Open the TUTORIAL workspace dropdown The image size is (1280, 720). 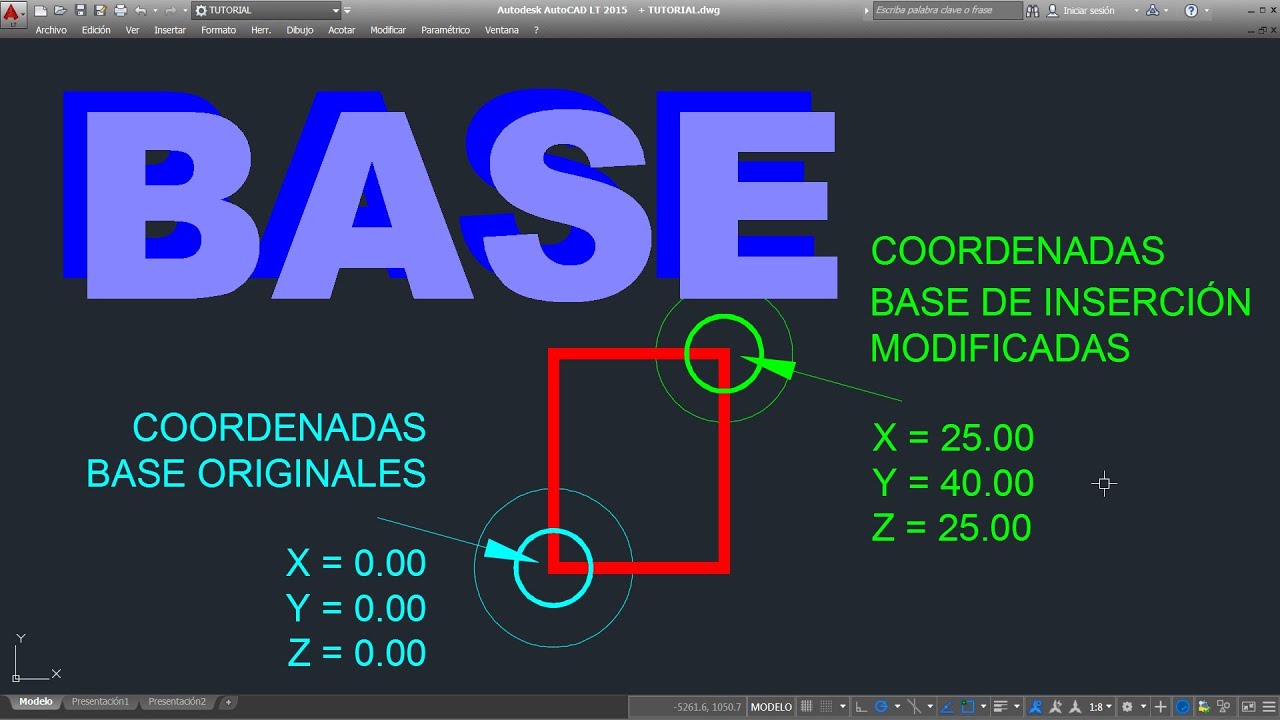tap(266, 10)
